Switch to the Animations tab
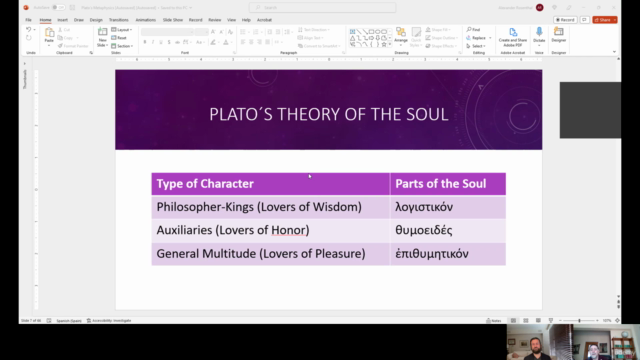This screenshot has height=360, width=640. [146, 20]
